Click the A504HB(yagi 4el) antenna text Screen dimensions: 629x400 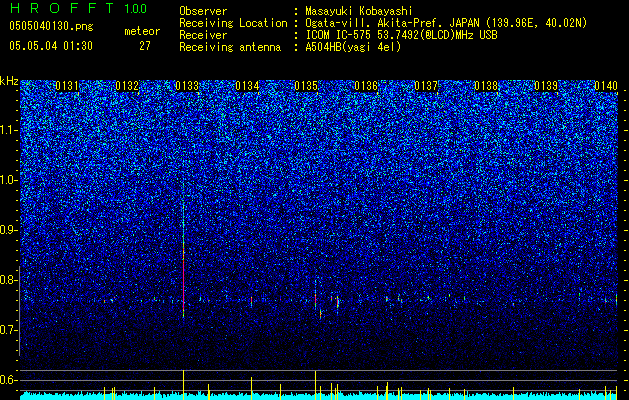click(353, 47)
